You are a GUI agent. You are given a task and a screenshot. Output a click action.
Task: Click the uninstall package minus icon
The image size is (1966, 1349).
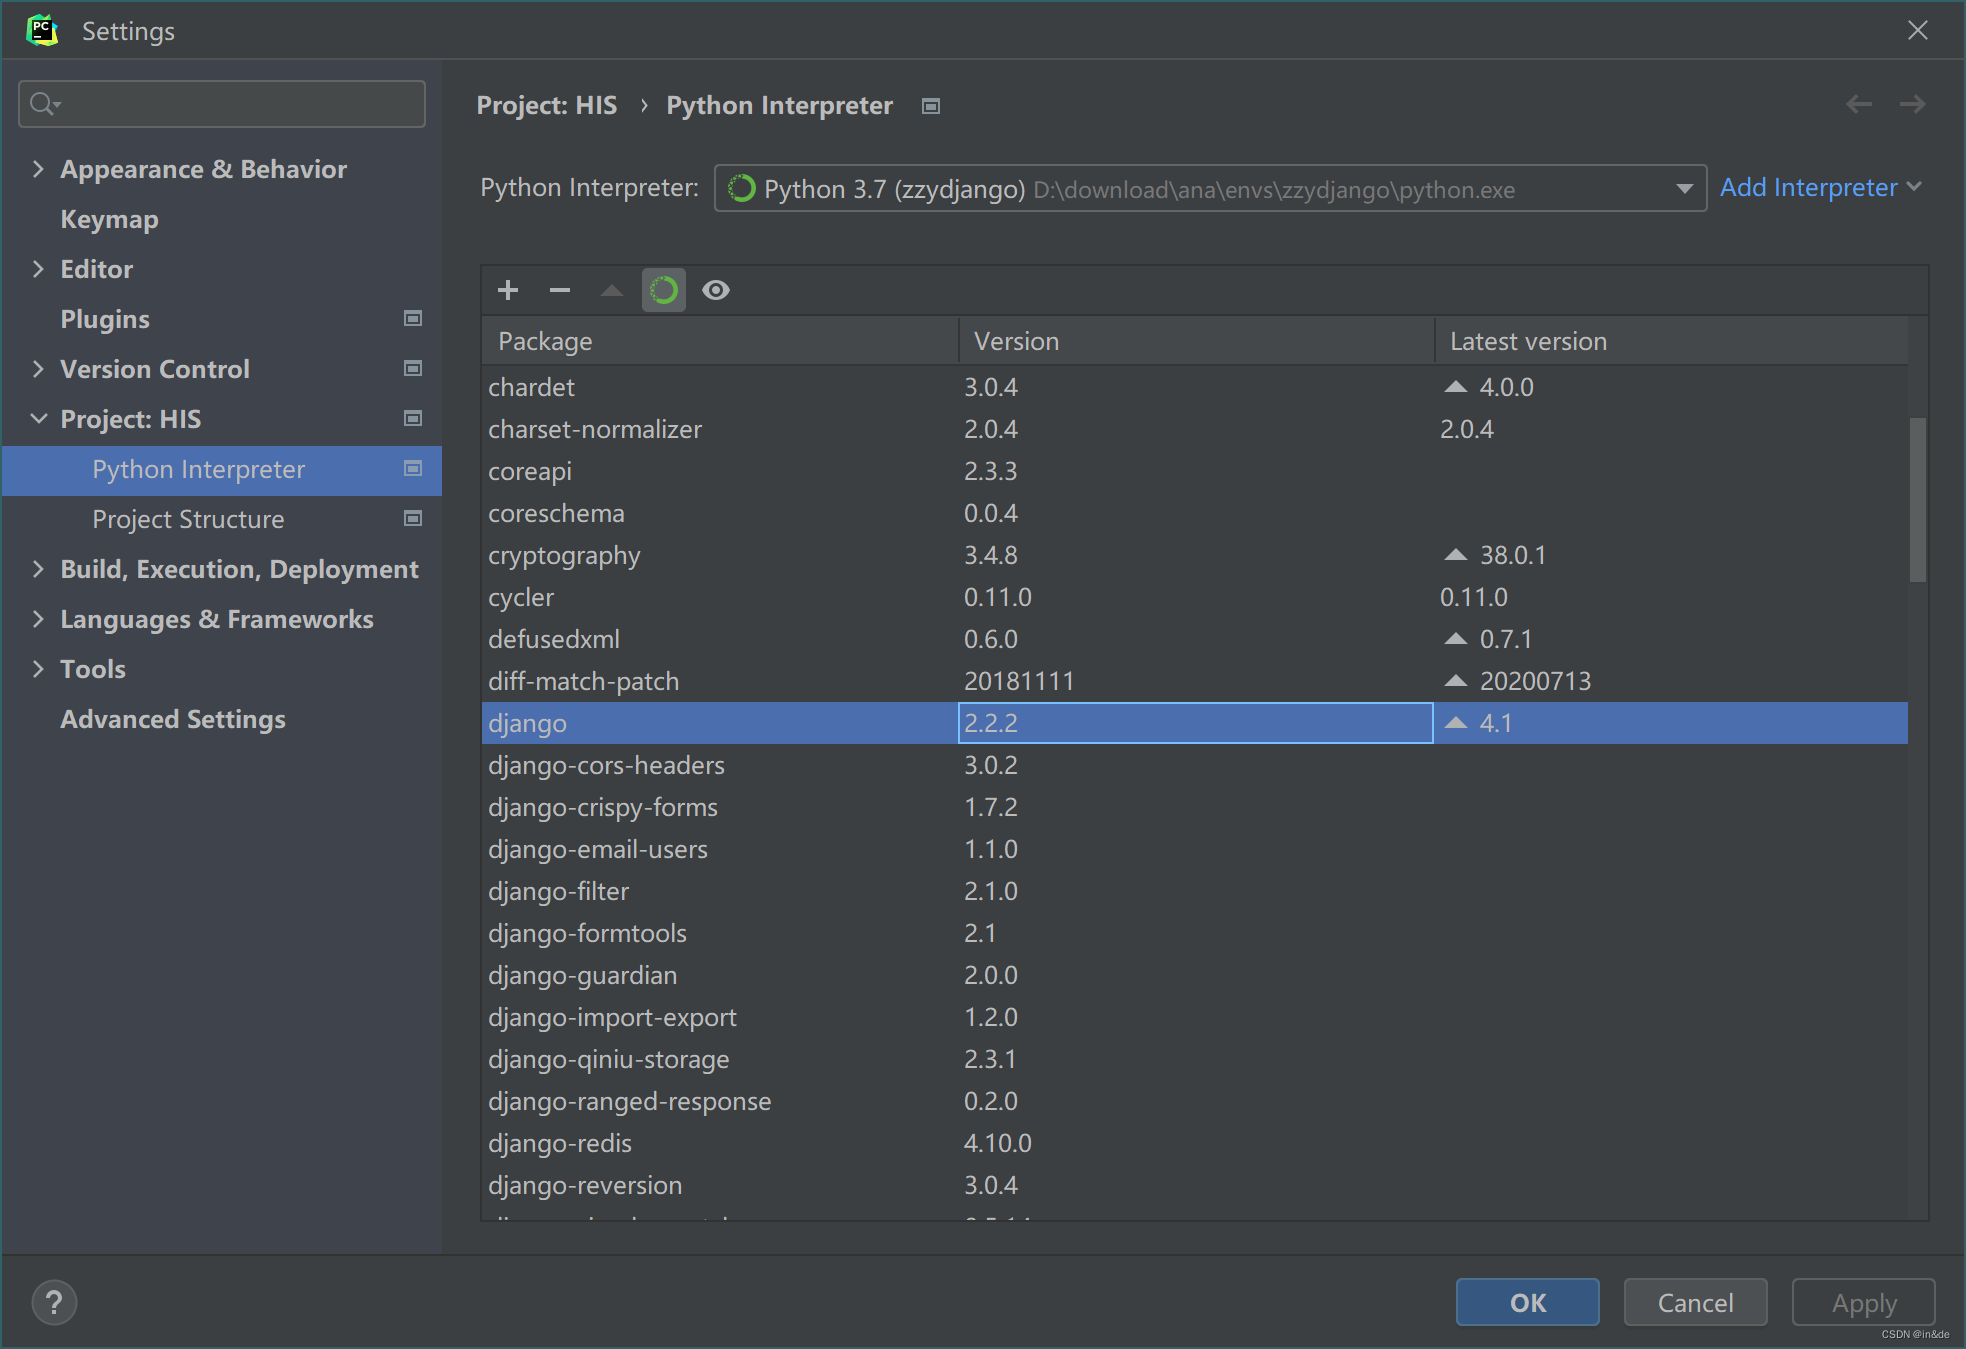[560, 290]
